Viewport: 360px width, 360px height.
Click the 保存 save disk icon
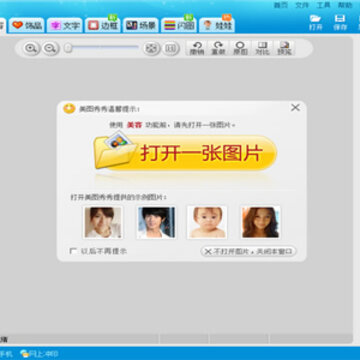click(340, 22)
